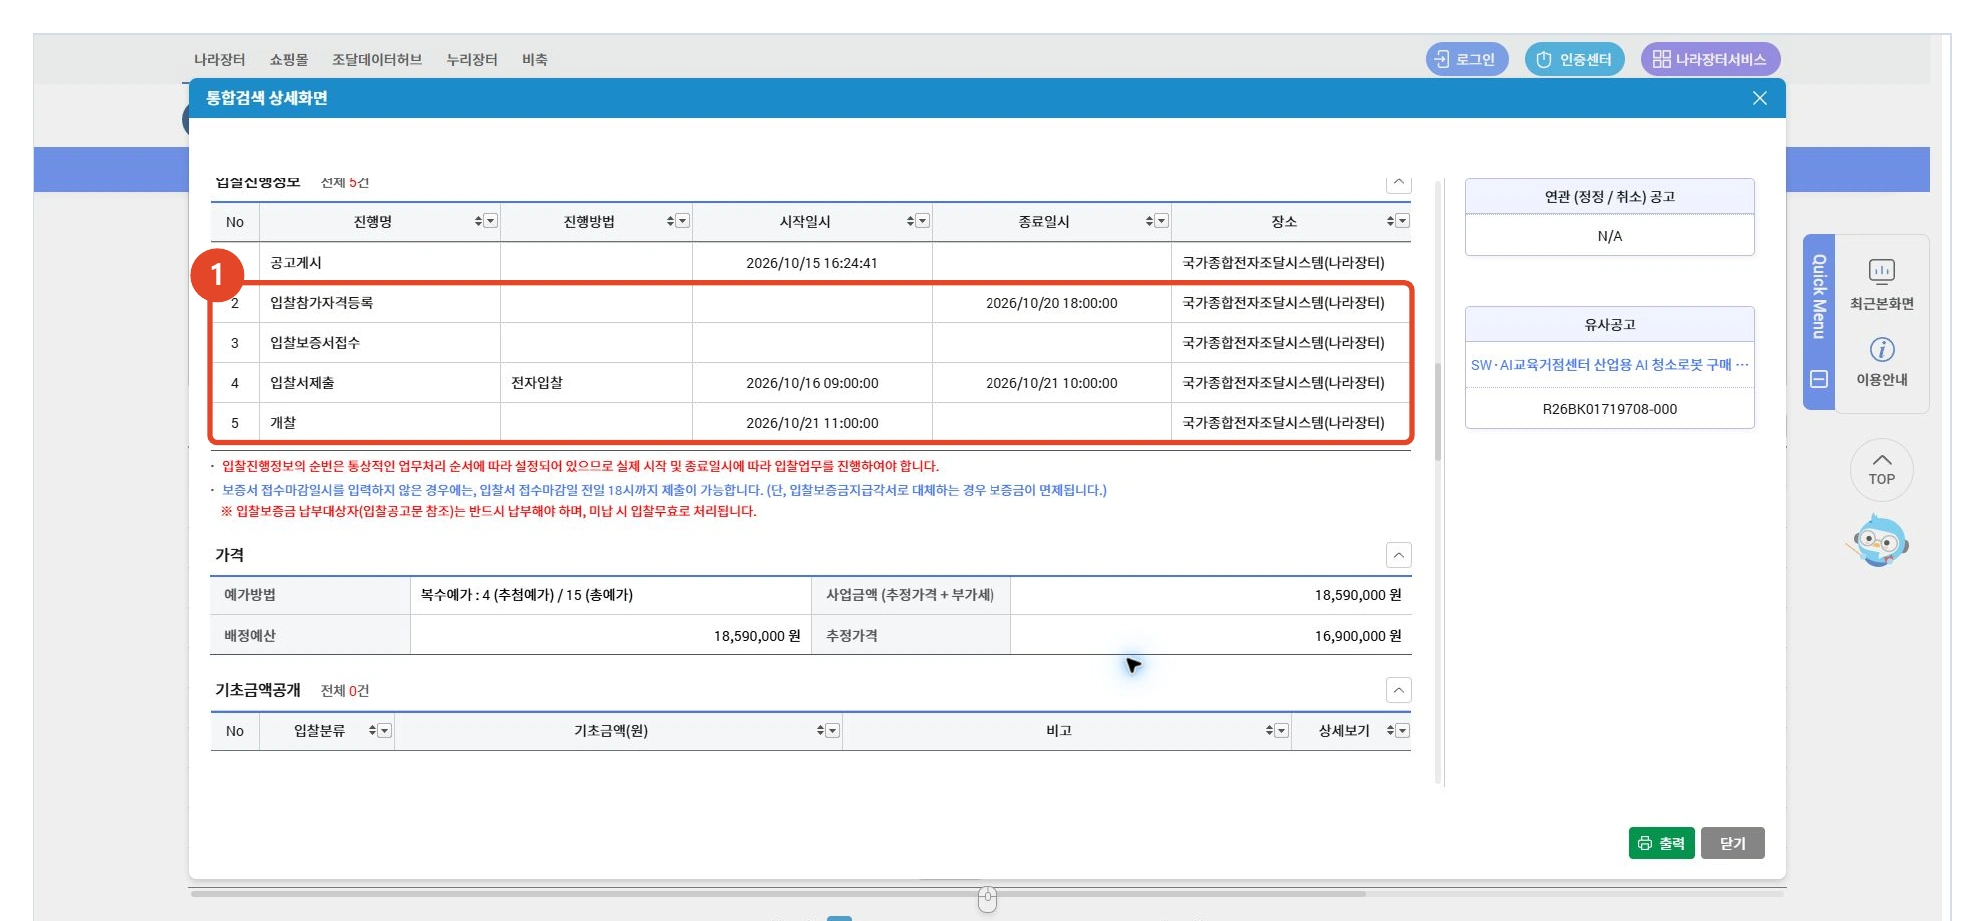Open the 쇼핑몰 menu item
The width and height of the screenshot is (1985, 921).
tap(289, 60)
